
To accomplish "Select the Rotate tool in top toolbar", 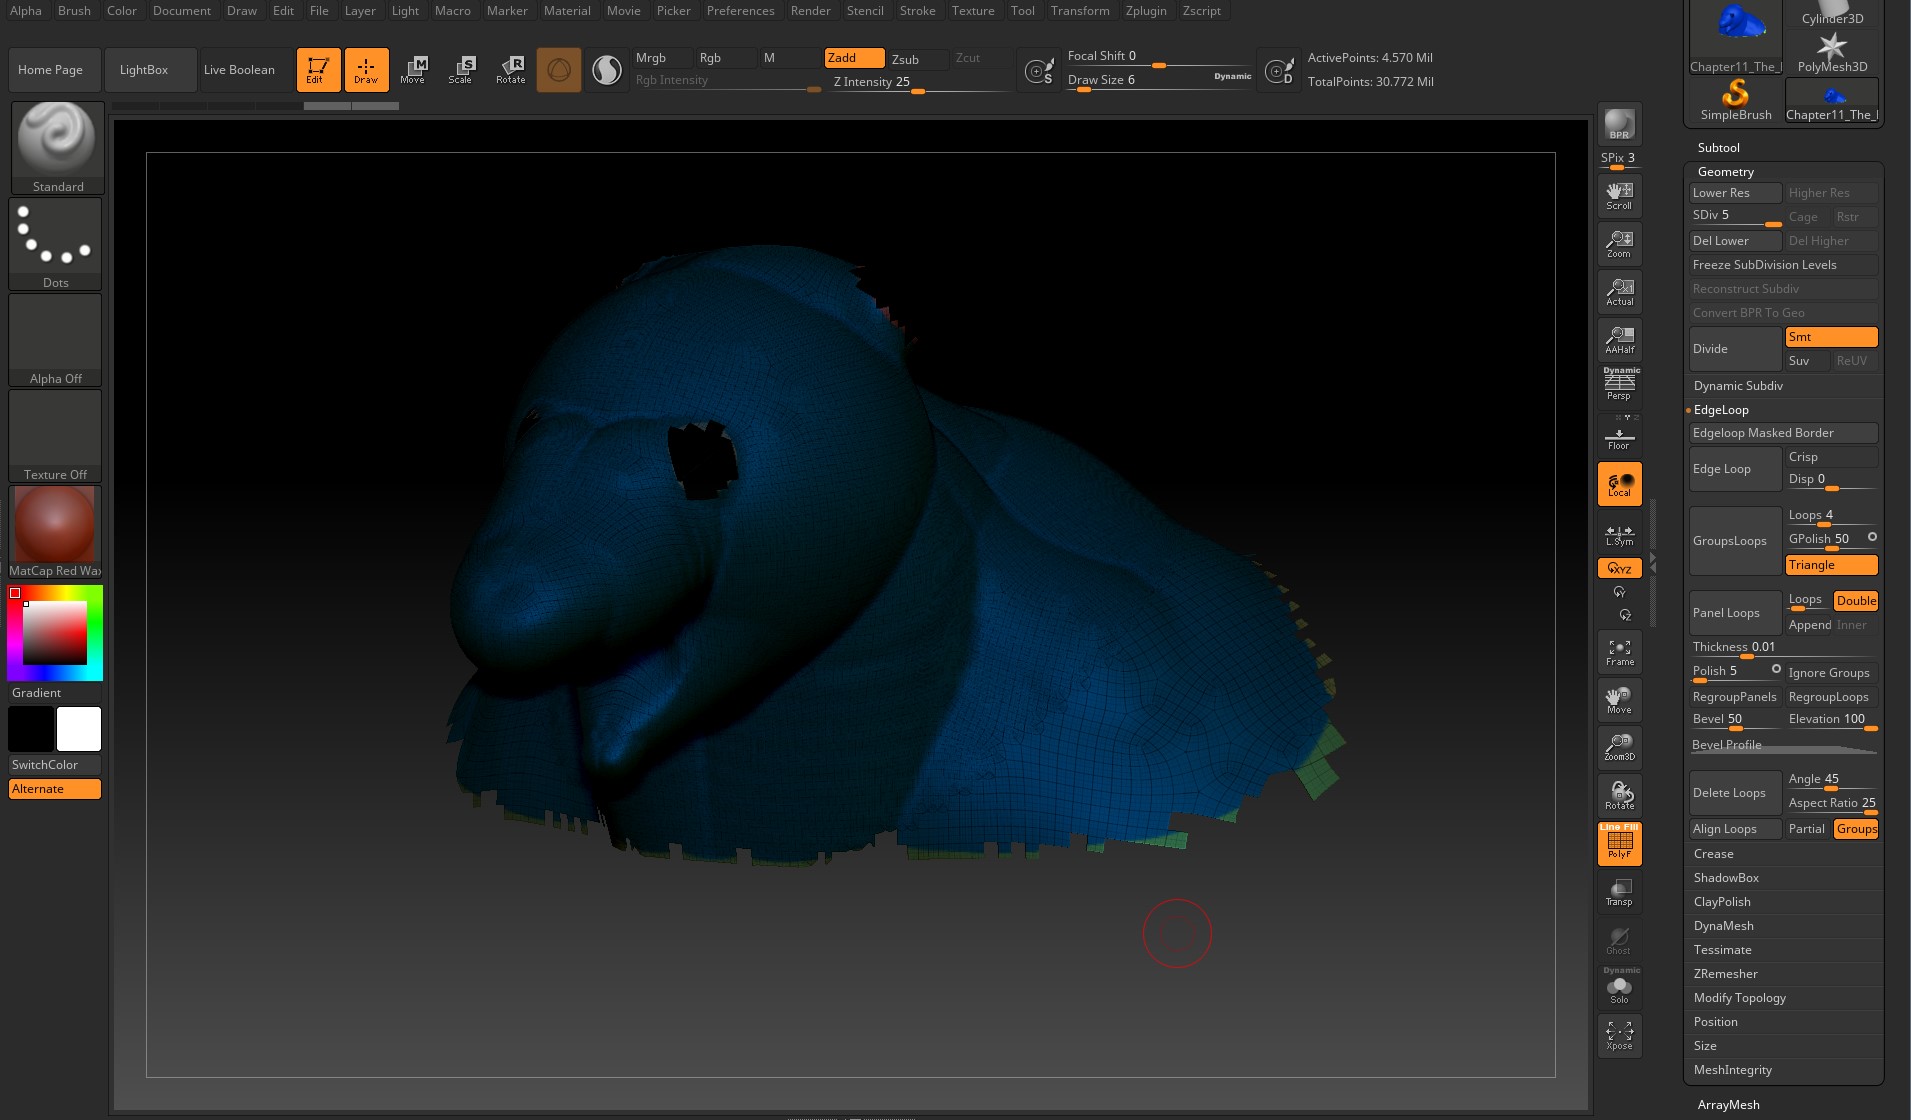I will (510, 70).
